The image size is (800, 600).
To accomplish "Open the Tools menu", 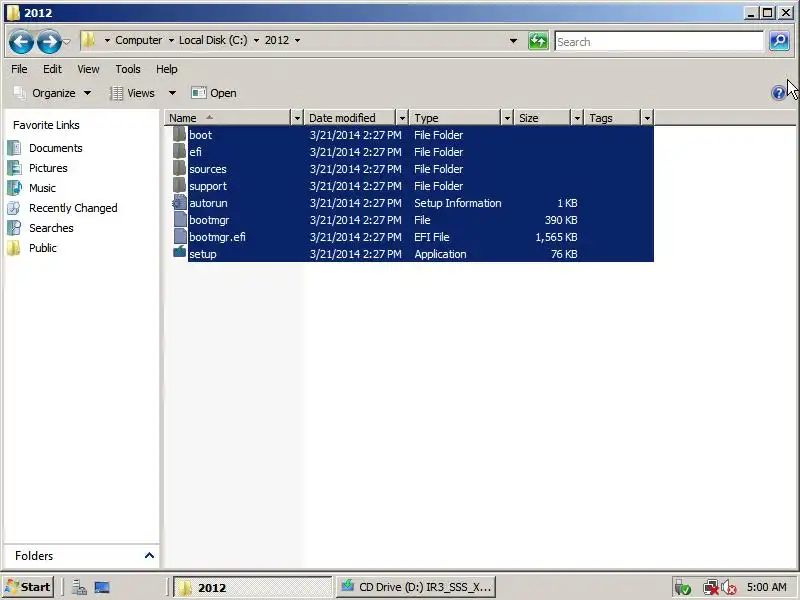I will tap(128, 69).
